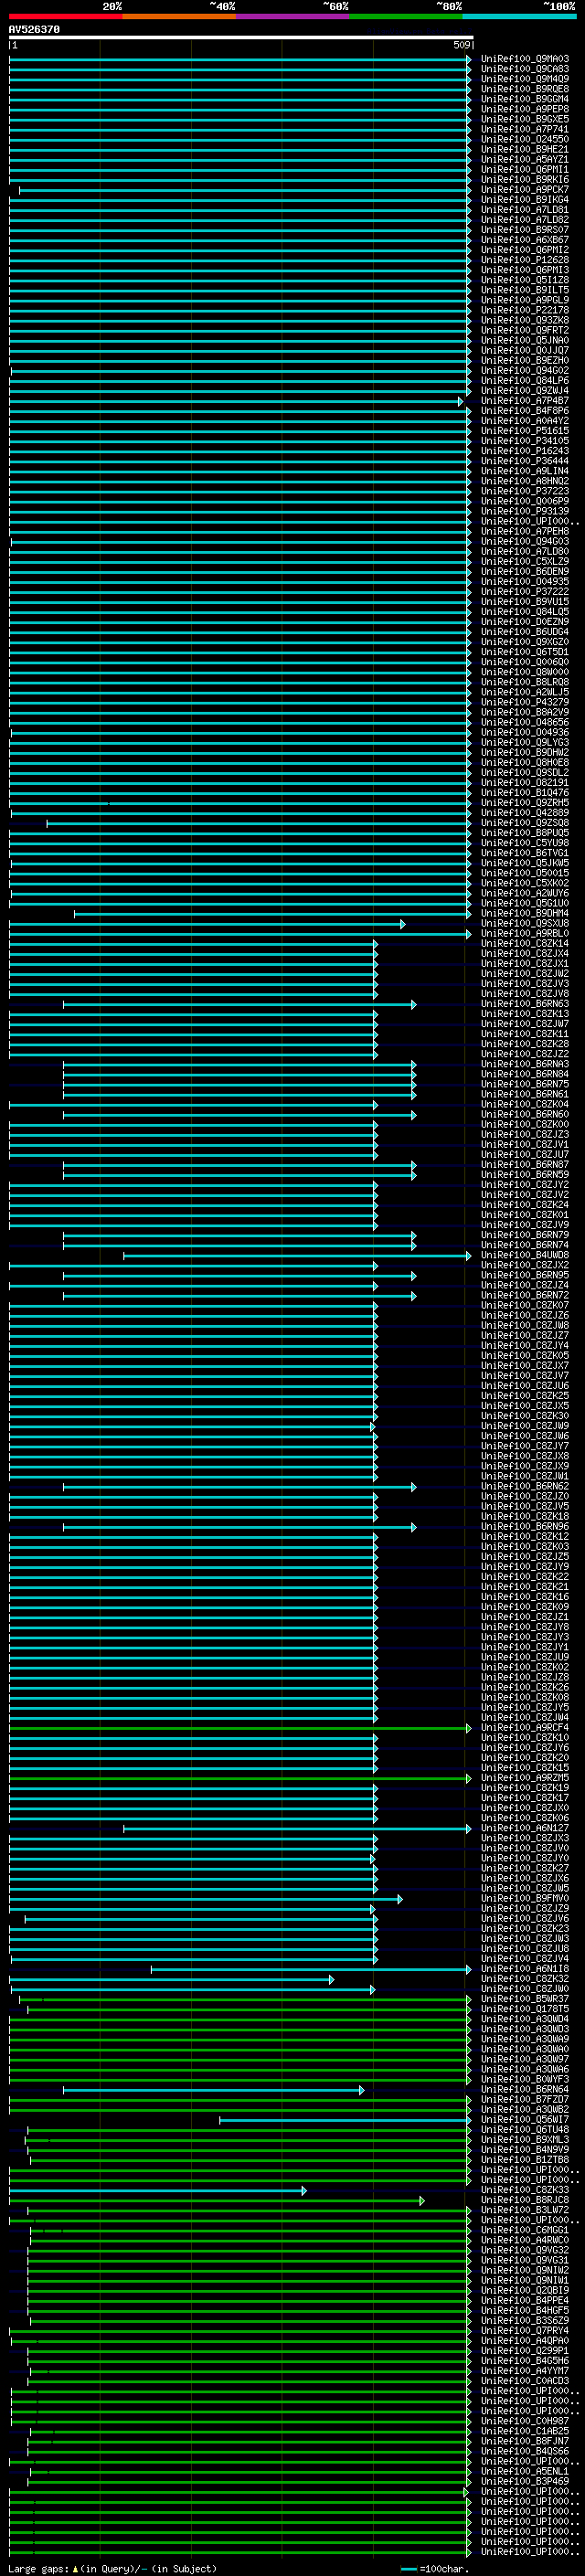Viewport: 585px width, 2576px height.
Task: Select the UniRef100_A4RWC0 label
Action: click(525, 2240)
